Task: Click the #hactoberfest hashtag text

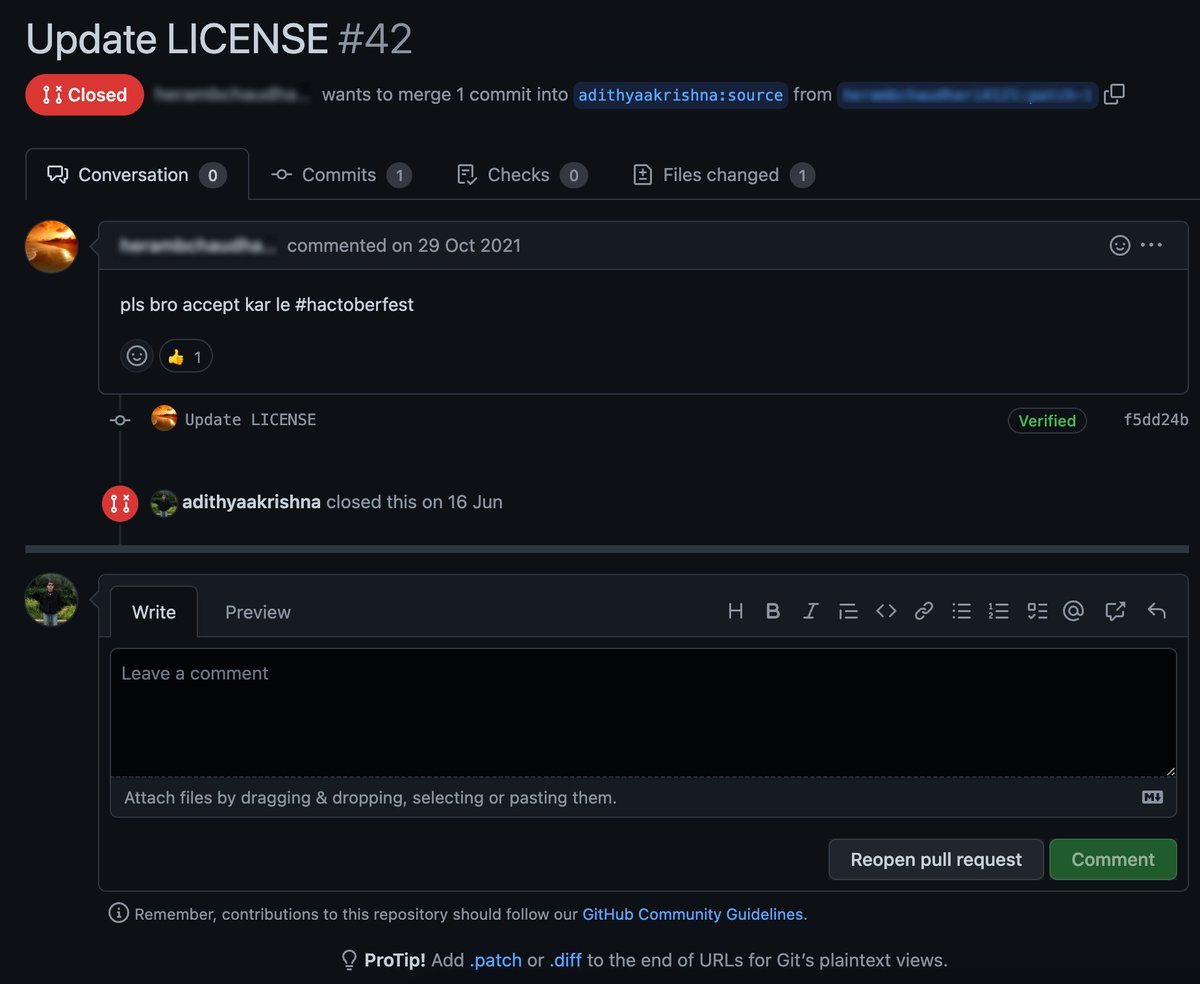Action: click(355, 304)
